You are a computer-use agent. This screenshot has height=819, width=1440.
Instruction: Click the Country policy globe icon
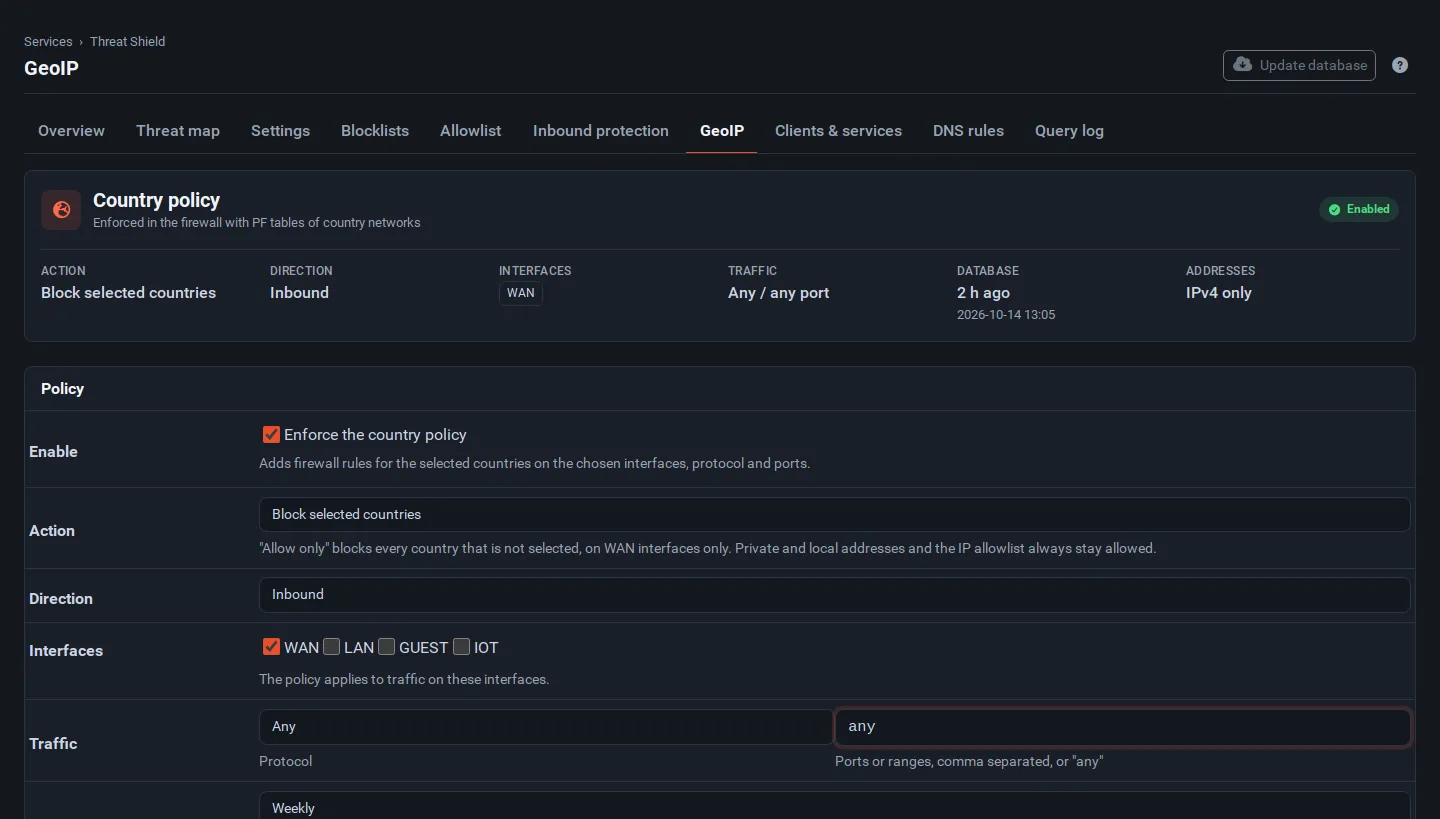click(x=61, y=210)
